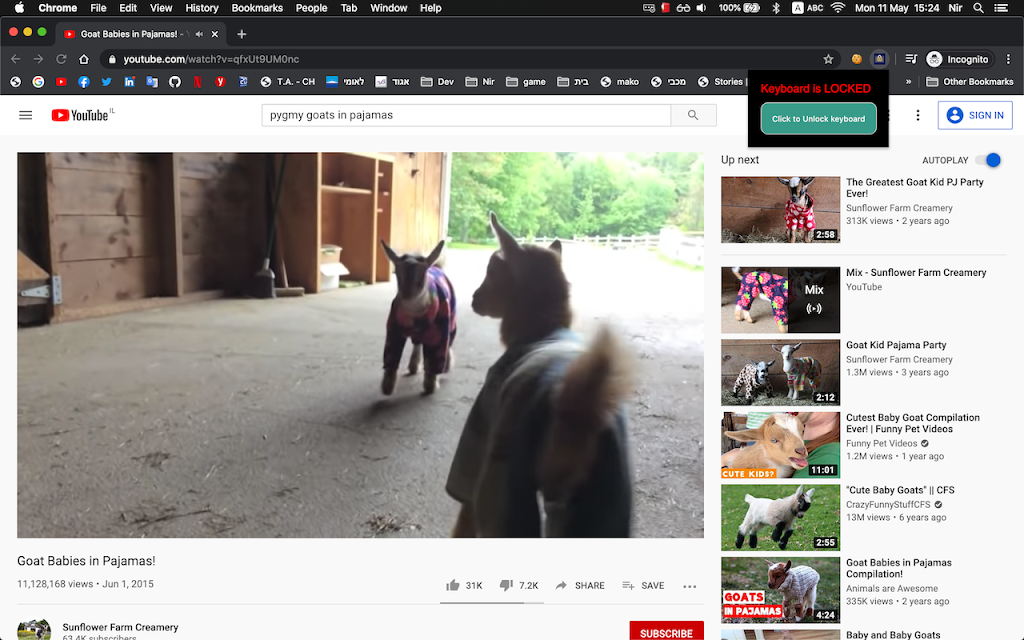1024x640 pixels.
Task: Click the cookie extension icon
Action: click(x=856, y=59)
